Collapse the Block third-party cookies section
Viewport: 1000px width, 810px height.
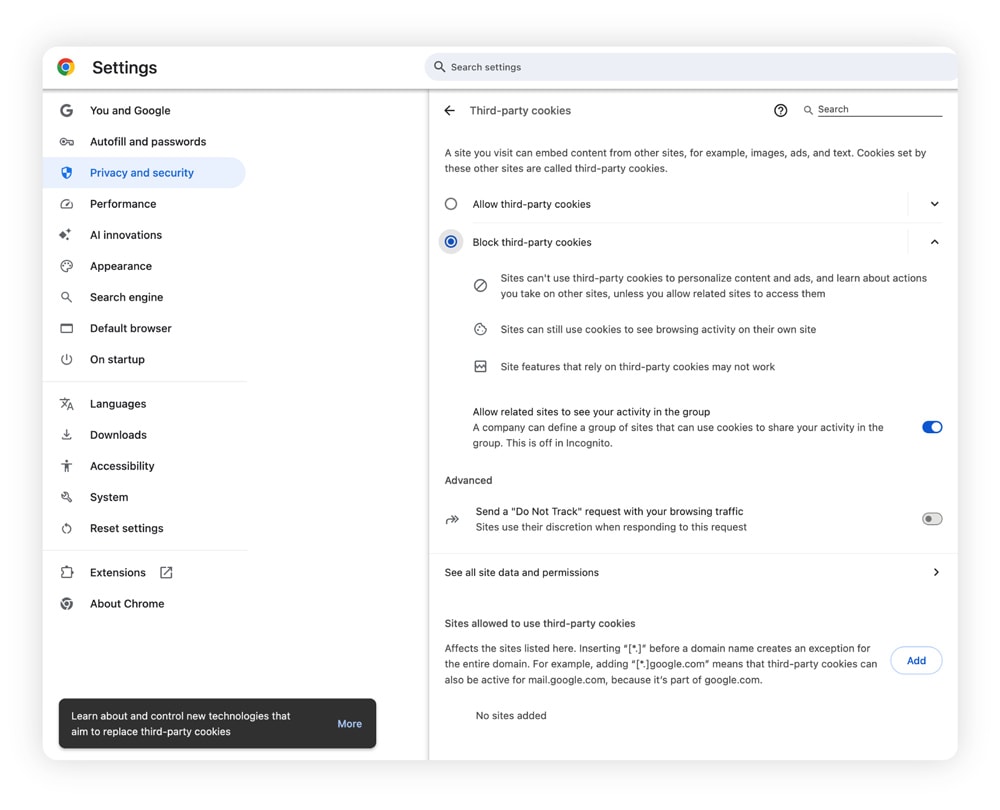pyautogui.click(x=934, y=241)
